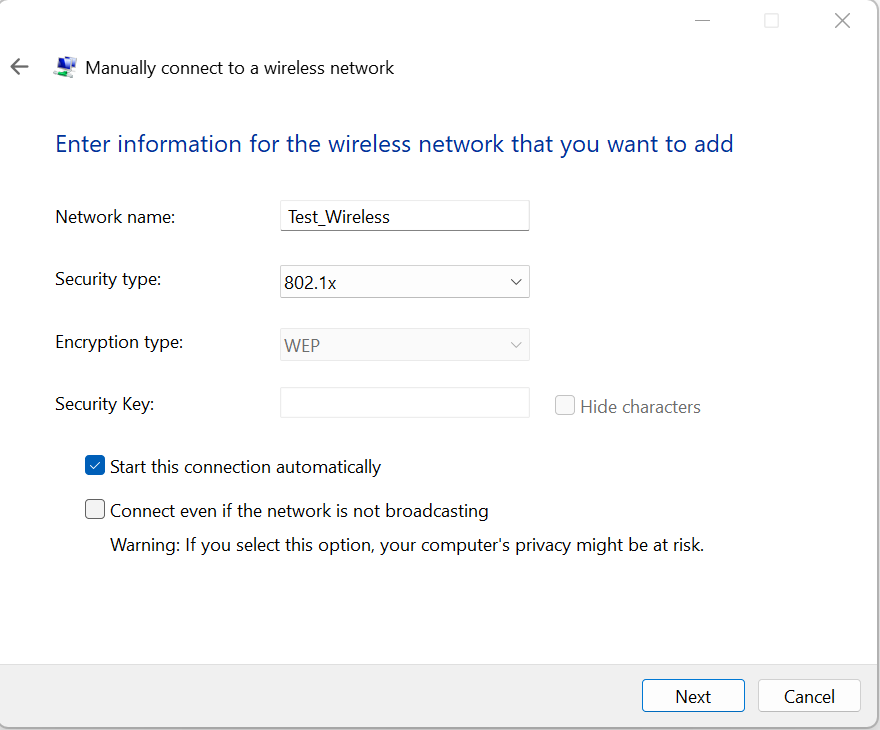Screen dimensions: 880x730
Task: Go back using the left arrow icon
Action: (x=19, y=67)
